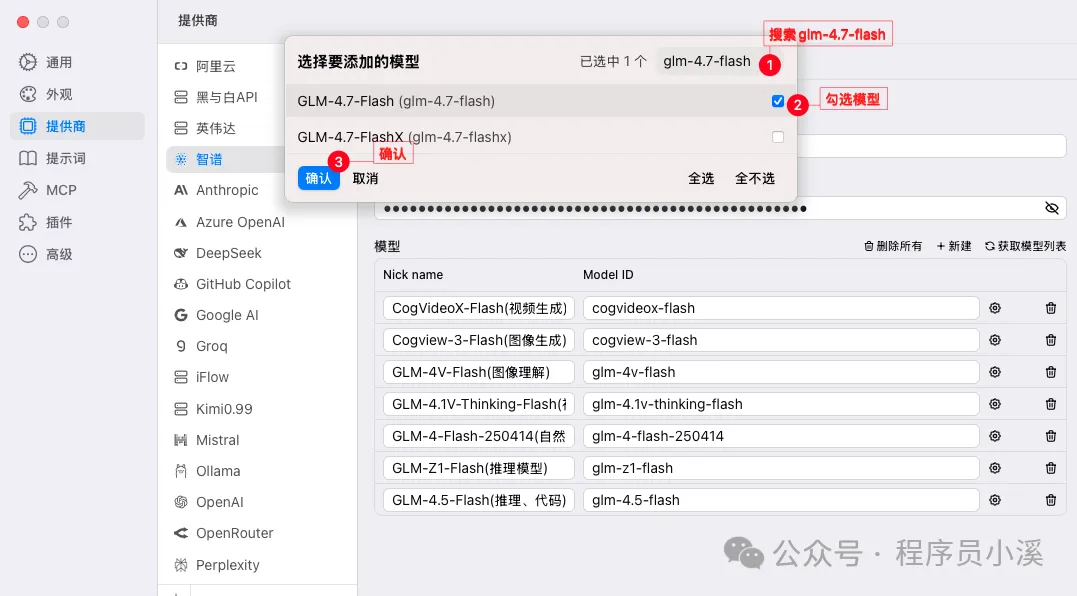This screenshot has height=596, width=1077.
Task: Click 获取模型列表 to fetch models
Action: coord(1025,246)
